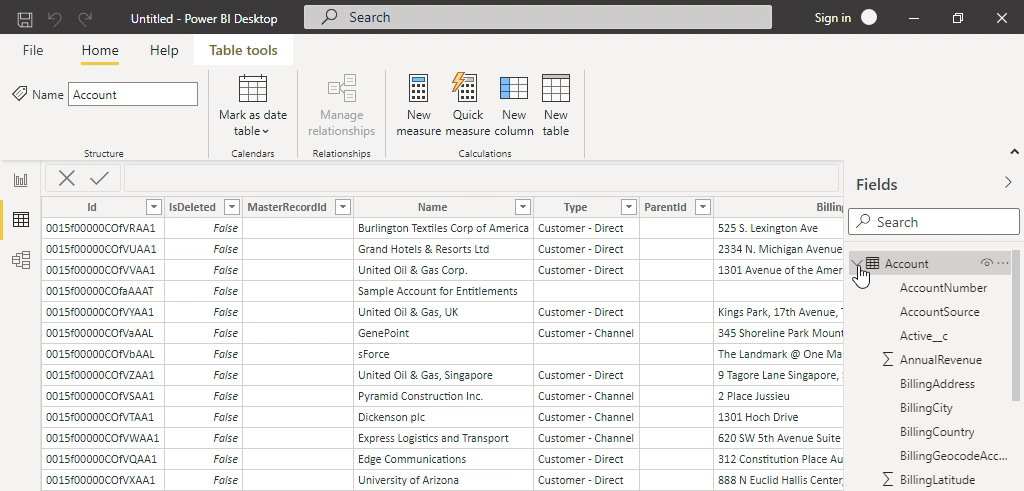The width and height of the screenshot is (1024, 491).
Task: Click the Account table icon in Fields
Action: click(872, 263)
